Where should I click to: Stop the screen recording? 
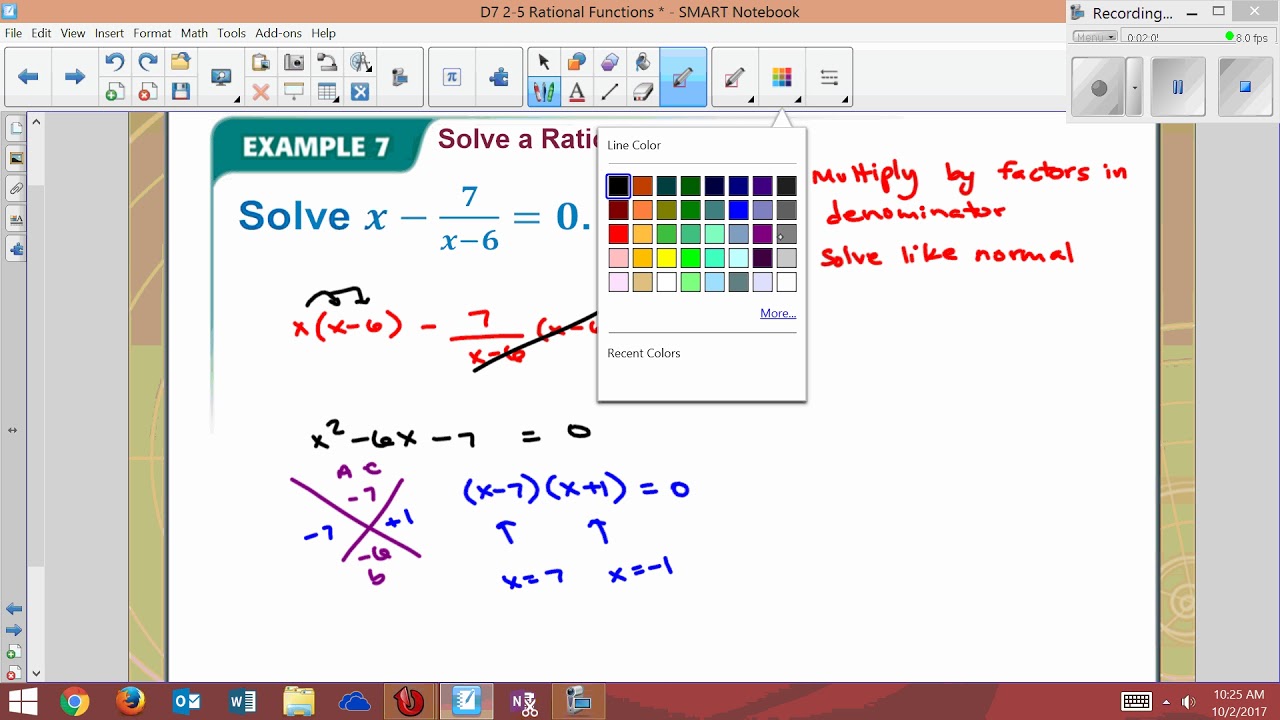(x=1245, y=87)
